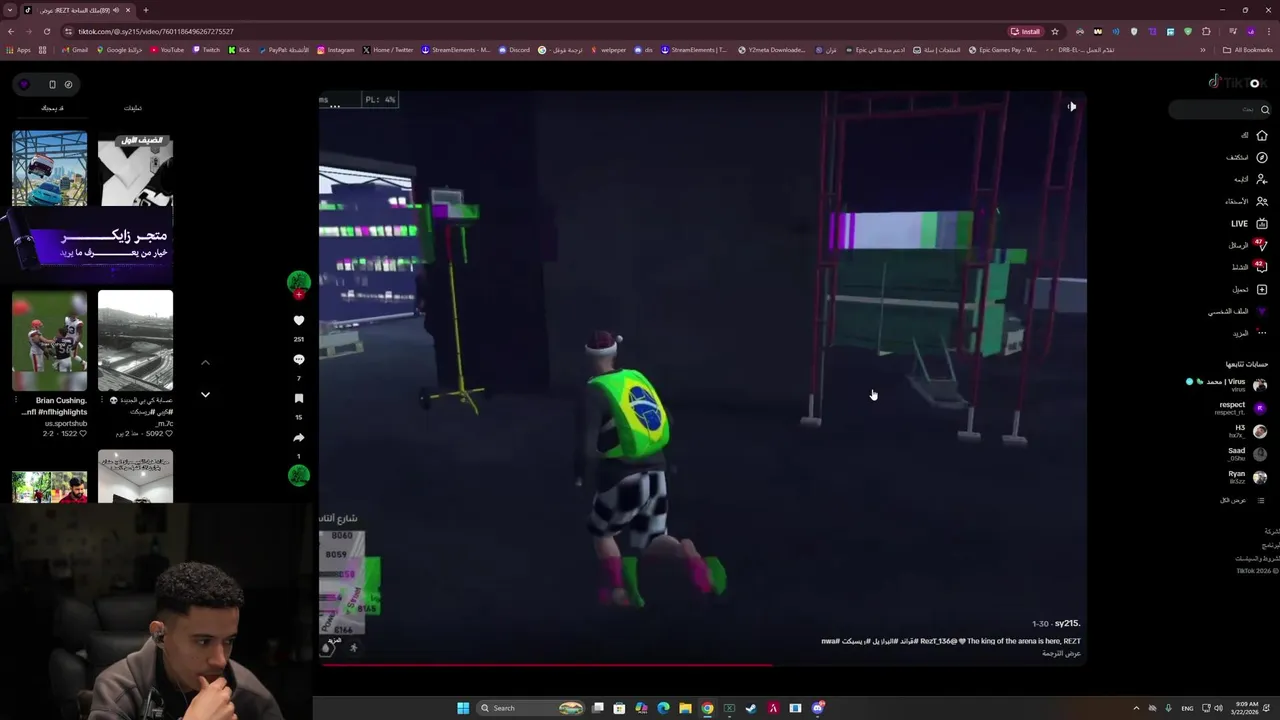Open Messages with 47 badge
The image size is (1280, 720).
click(x=1250, y=245)
